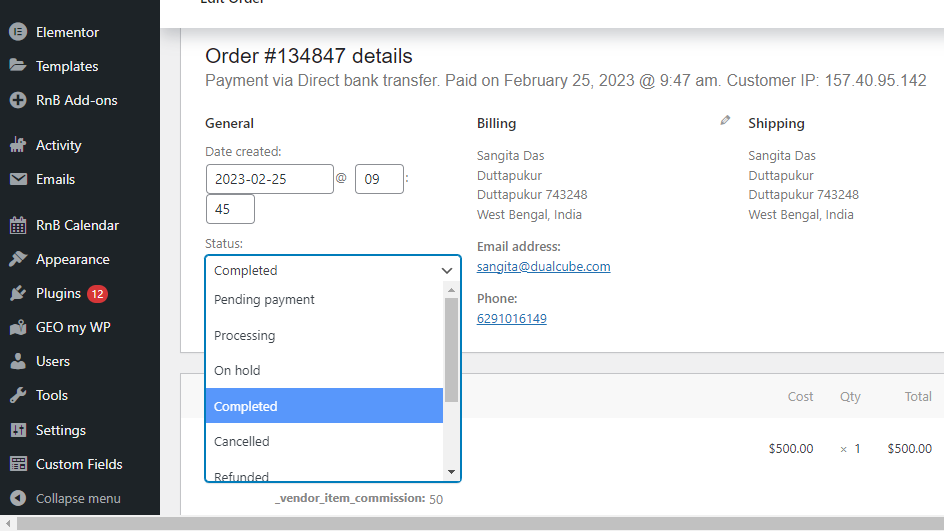Collapse the Status dropdown showing Completed
This screenshot has width=944, height=531.
333,270
